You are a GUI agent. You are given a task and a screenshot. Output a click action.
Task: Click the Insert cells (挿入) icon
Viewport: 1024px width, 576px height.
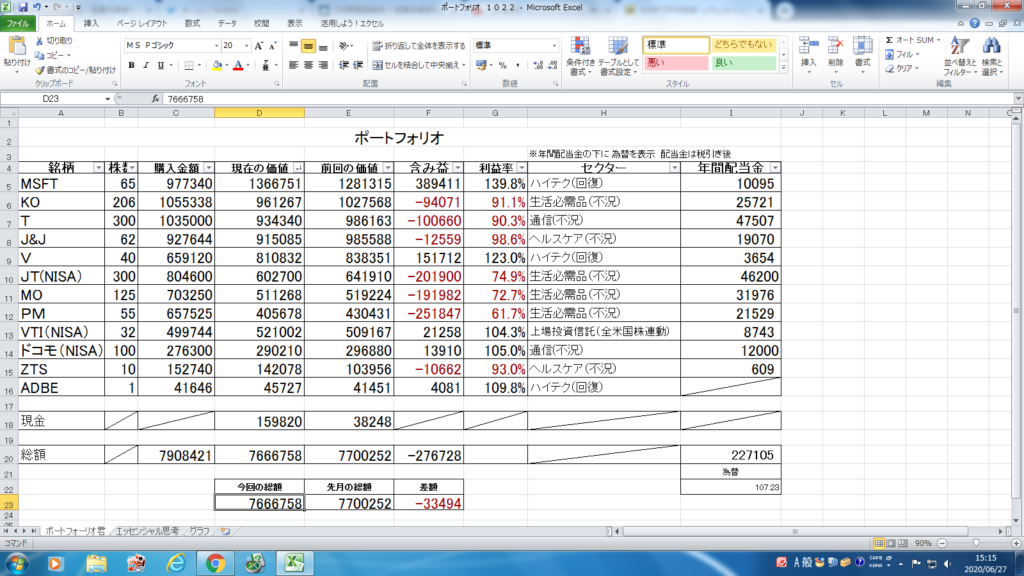point(808,47)
